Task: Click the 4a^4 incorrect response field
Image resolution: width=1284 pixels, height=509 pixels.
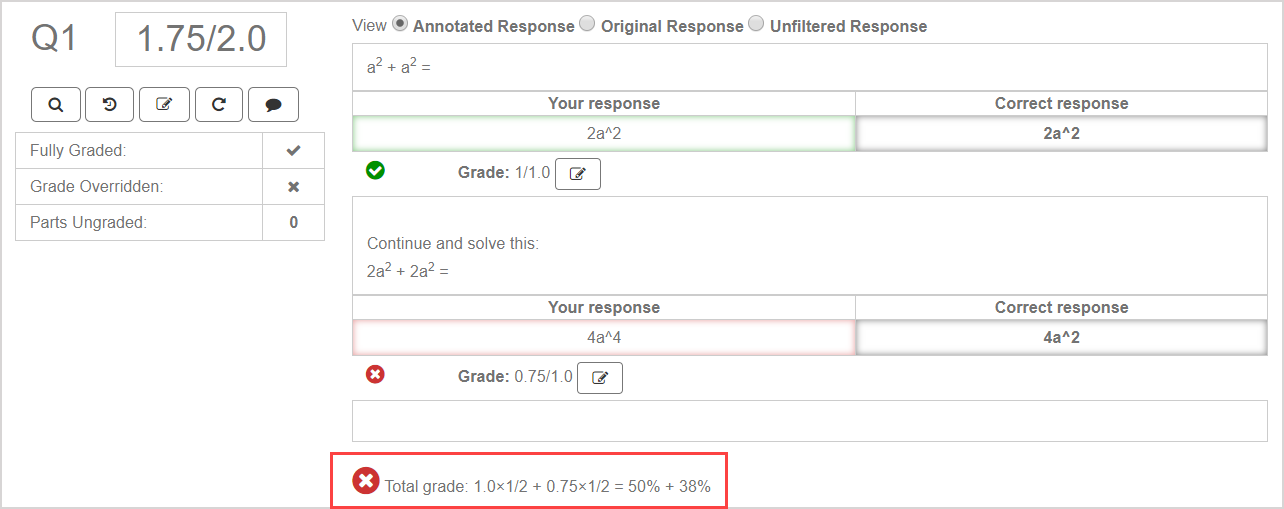Action: [604, 338]
